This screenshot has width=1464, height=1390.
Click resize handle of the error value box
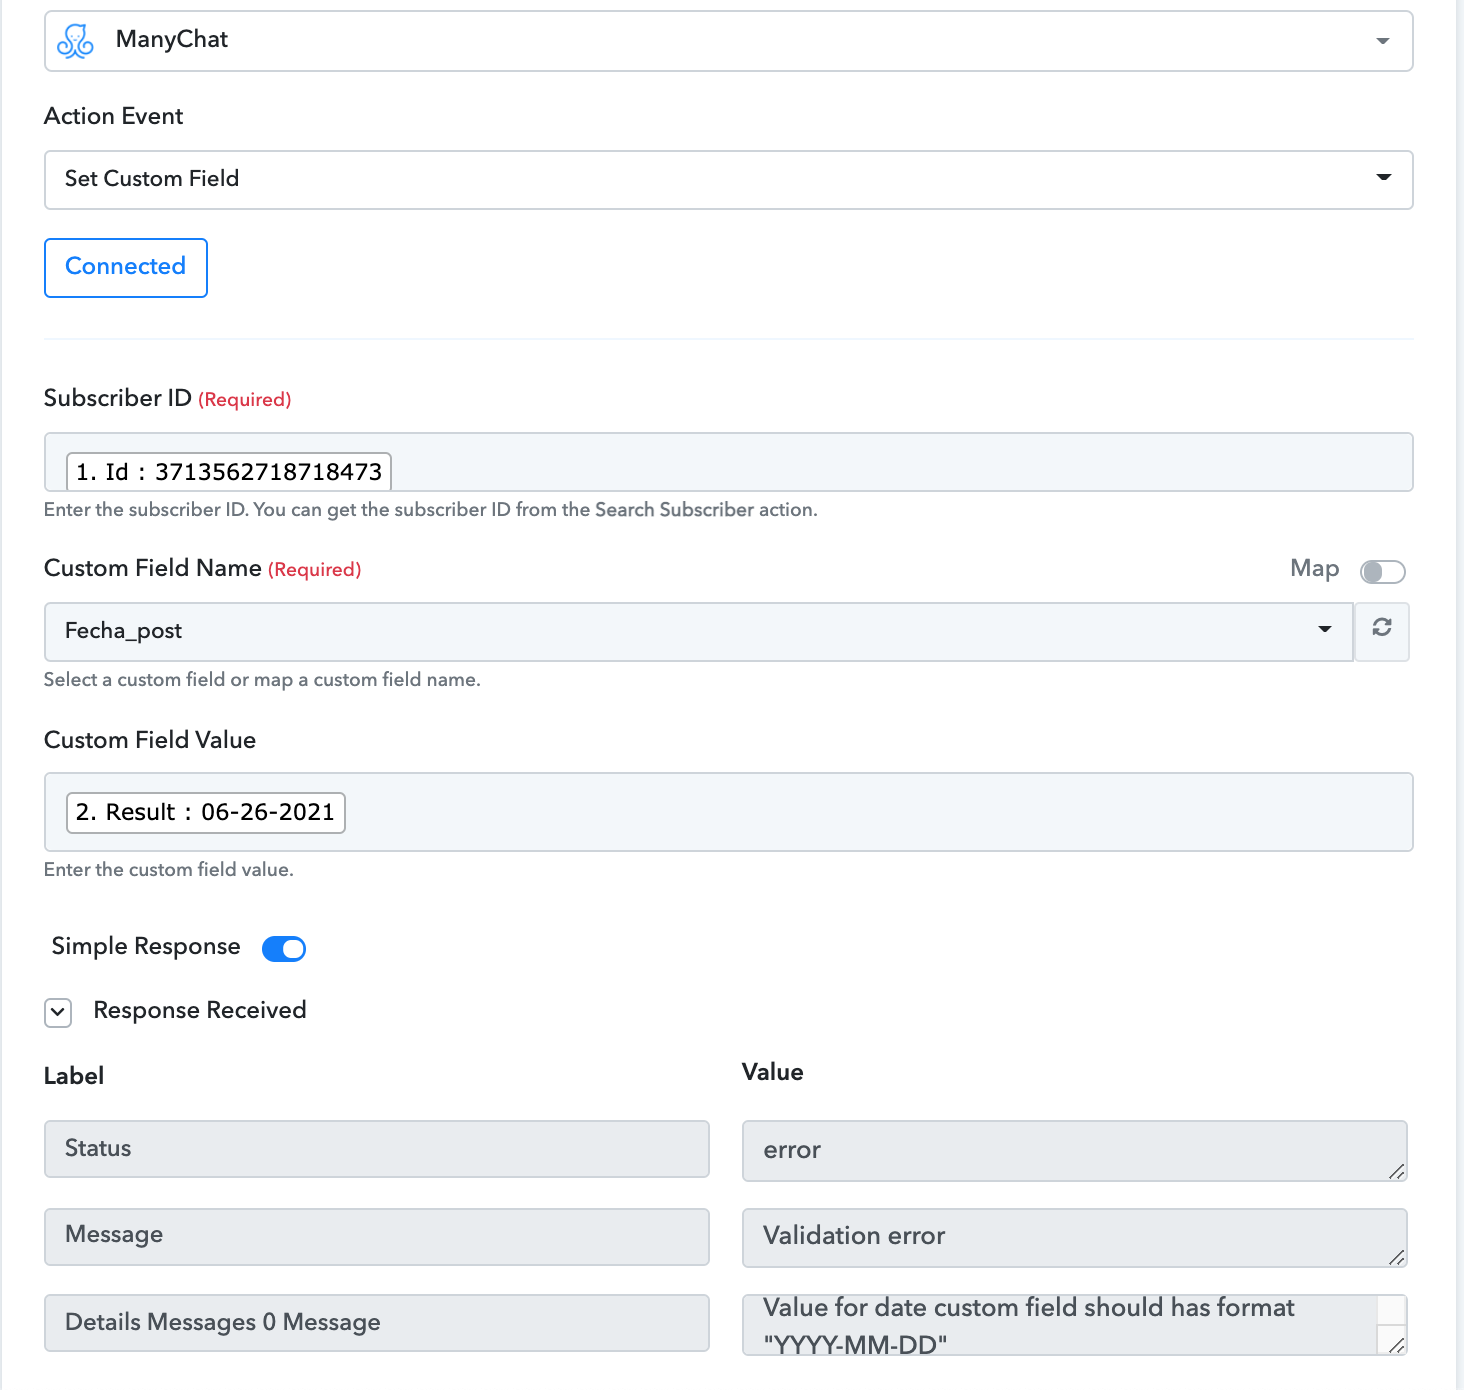coord(1396,1170)
